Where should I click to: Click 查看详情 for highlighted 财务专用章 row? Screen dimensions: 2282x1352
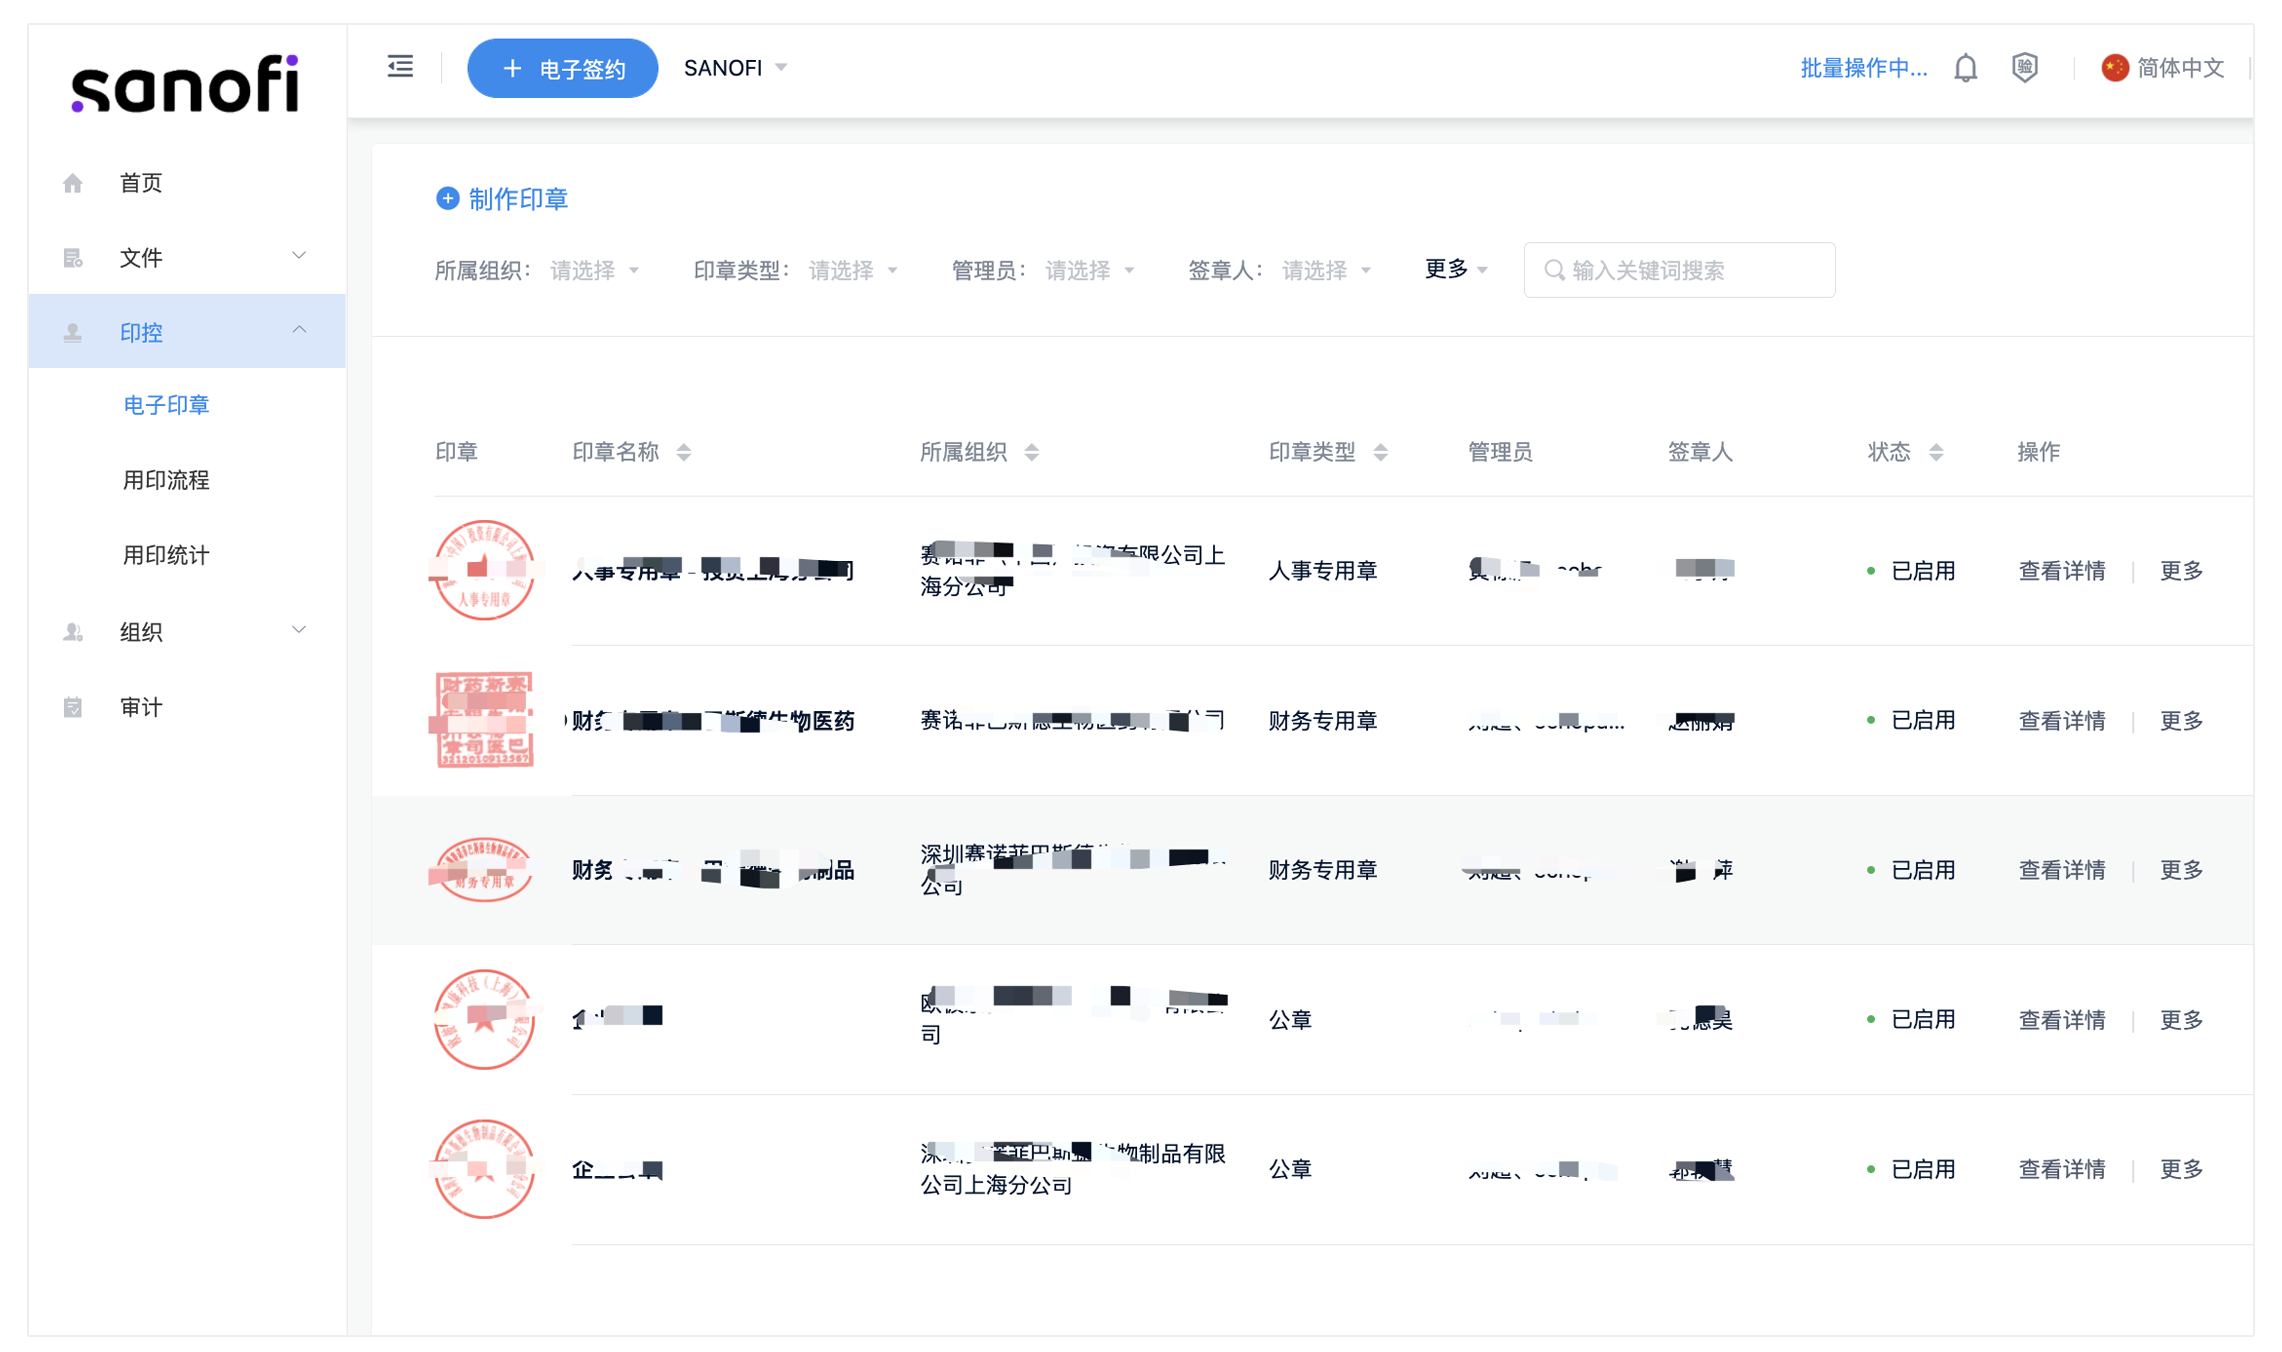[x=2062, y=870]
